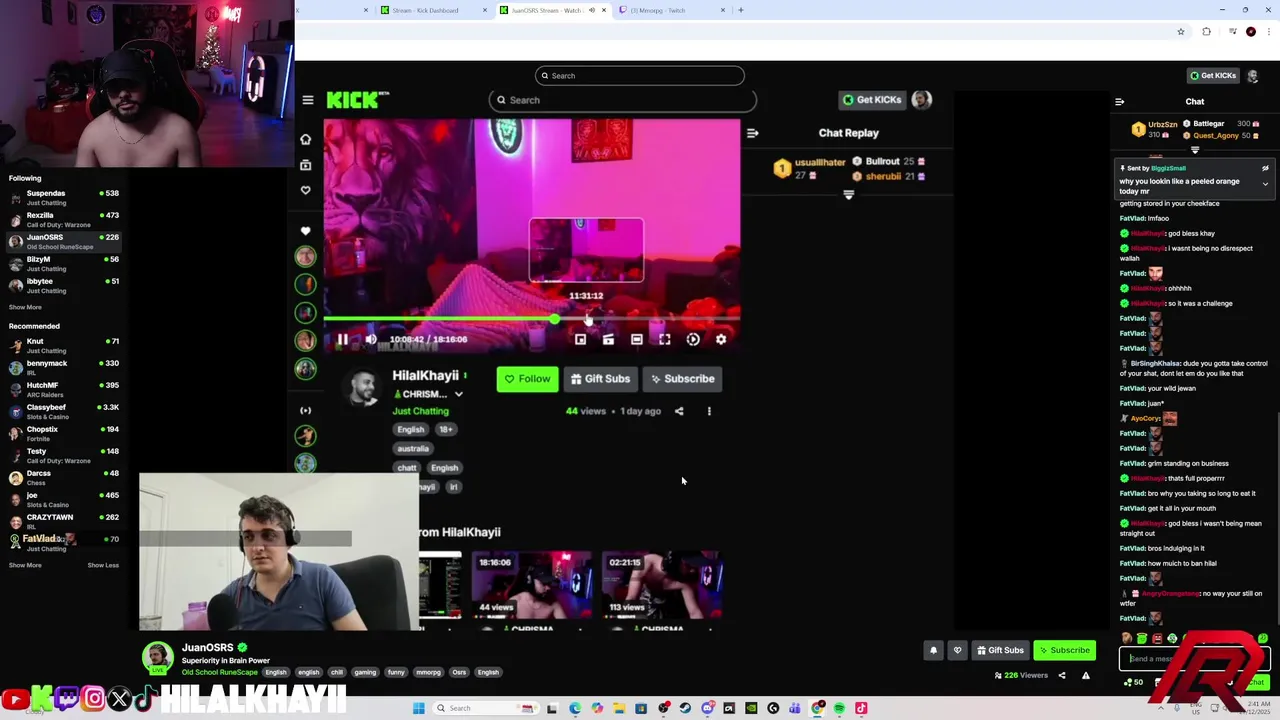Report the JuanOSRS stream warning icon
The width and height of the screenshot is (1280, 720).
point(1086,675)
